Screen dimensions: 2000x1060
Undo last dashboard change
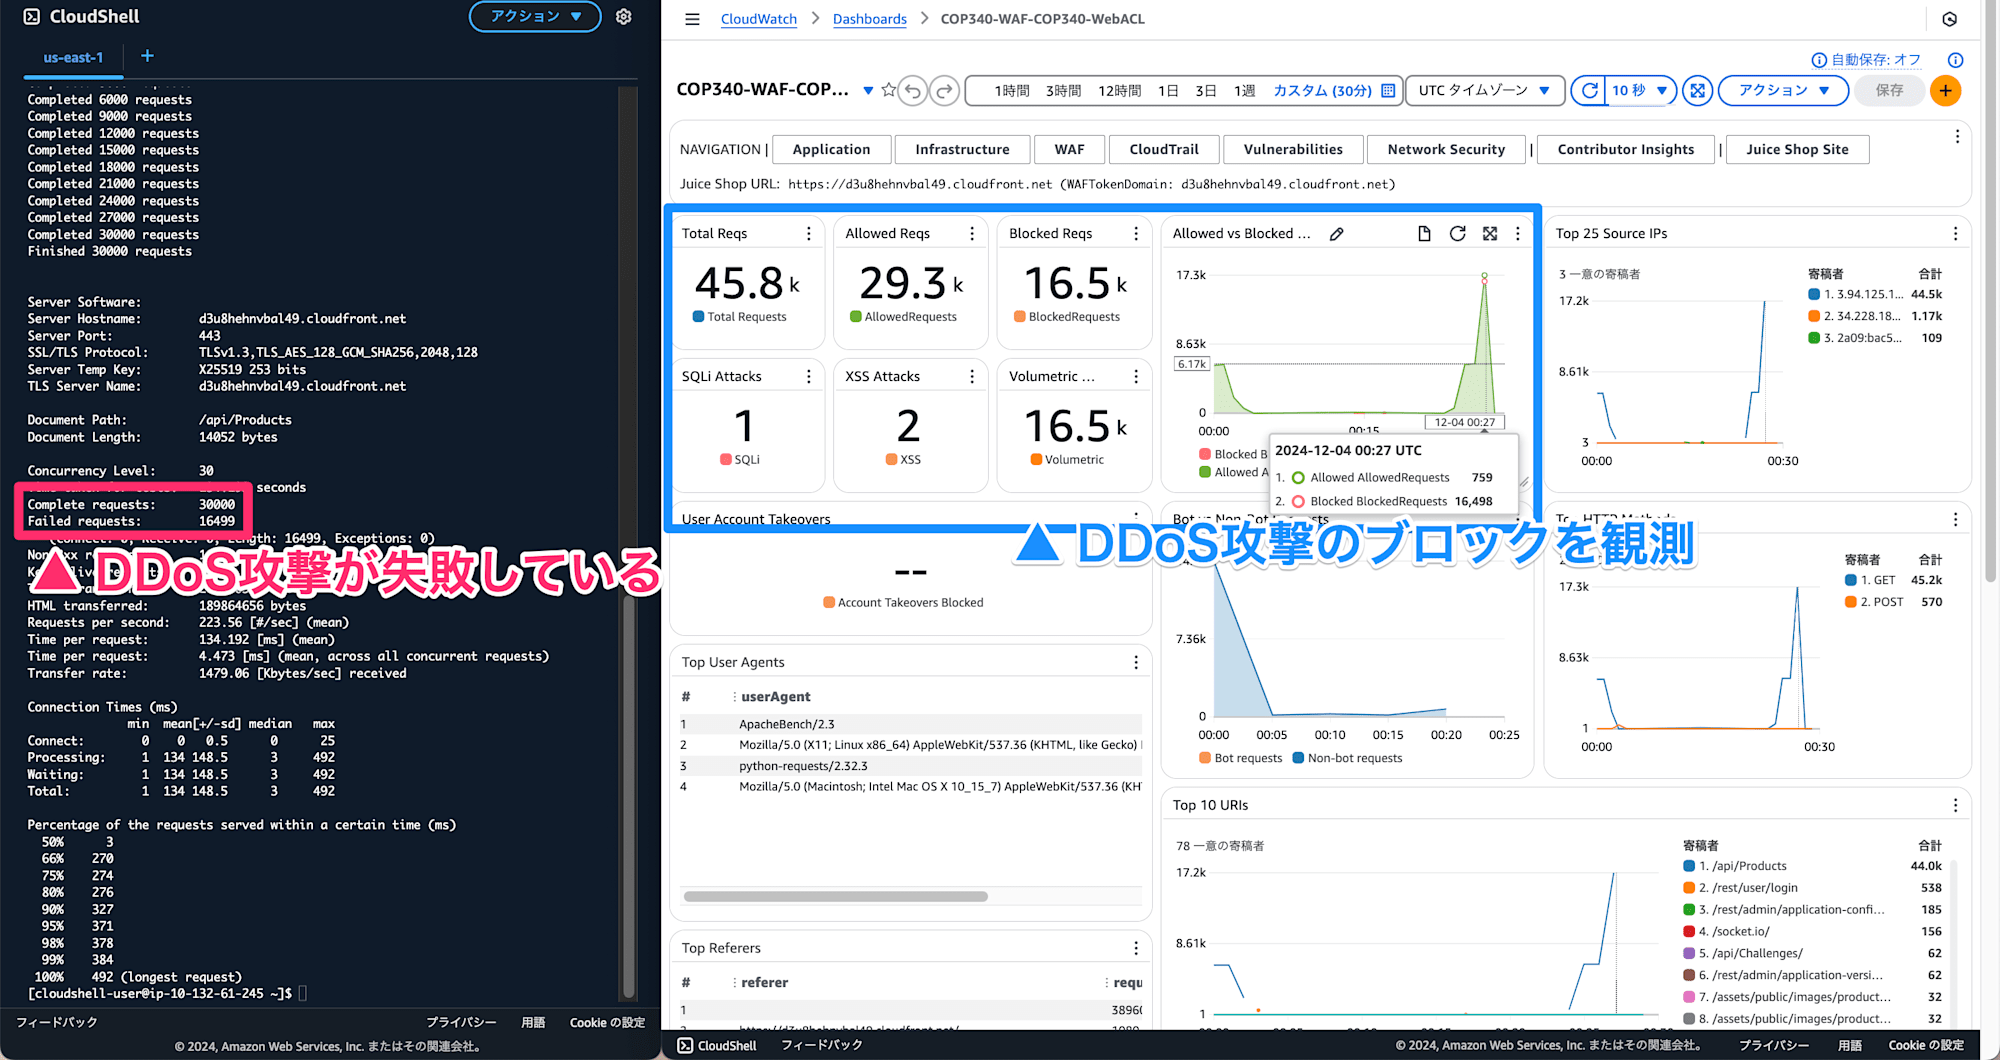(913, 91)
